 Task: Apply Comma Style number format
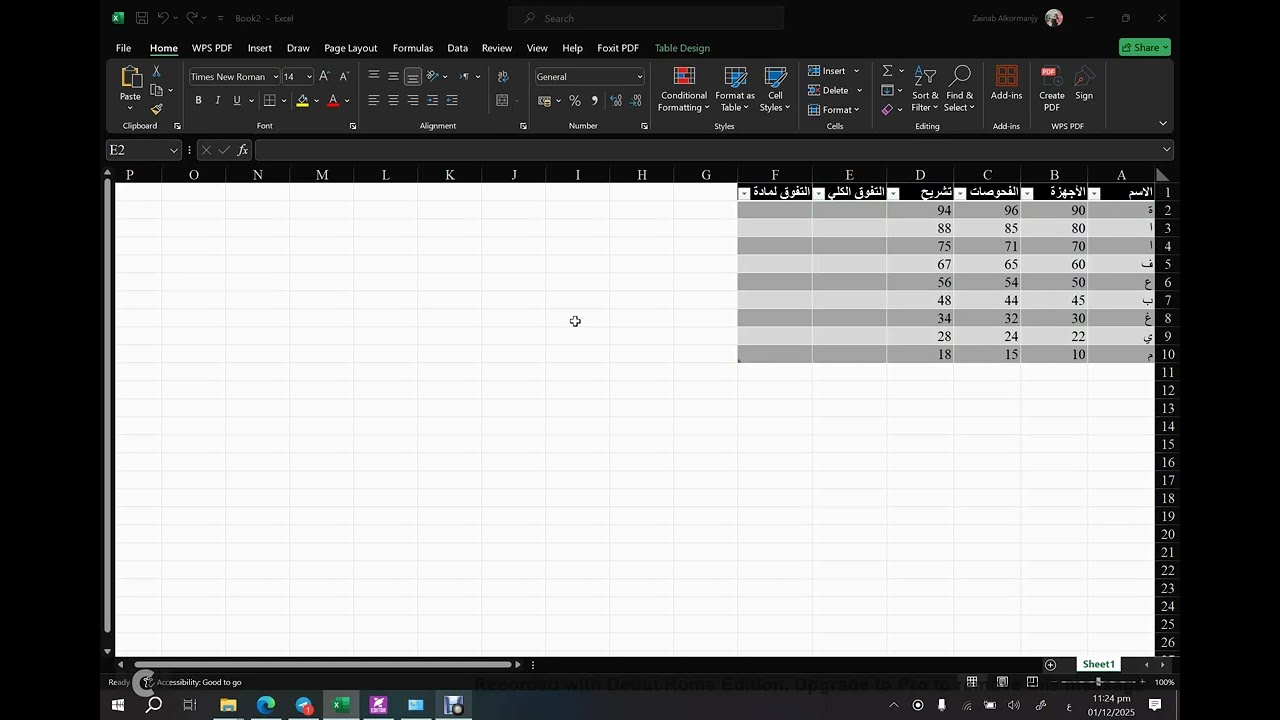[x=595, y=100]
